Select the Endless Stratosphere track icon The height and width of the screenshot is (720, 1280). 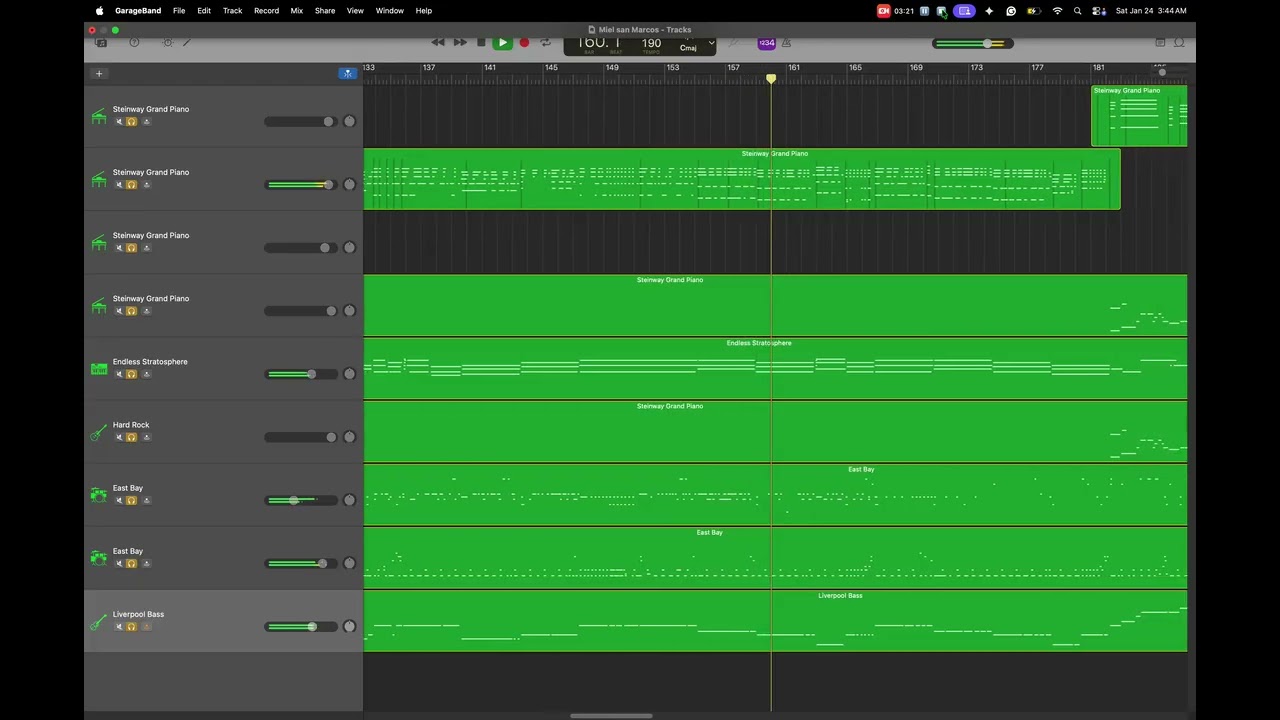click(99, 369)
